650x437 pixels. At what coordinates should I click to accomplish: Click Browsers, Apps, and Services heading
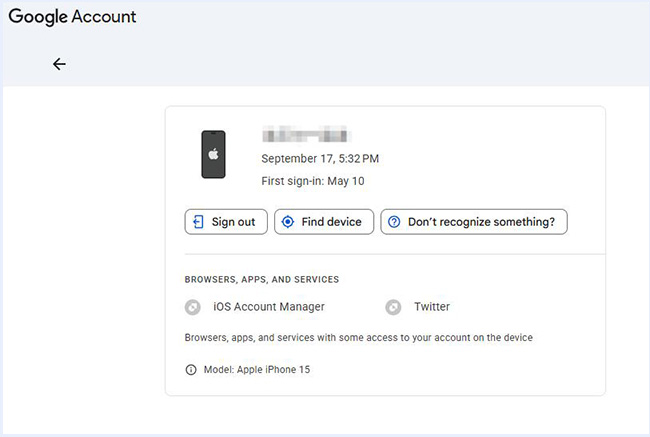point(262,279)
